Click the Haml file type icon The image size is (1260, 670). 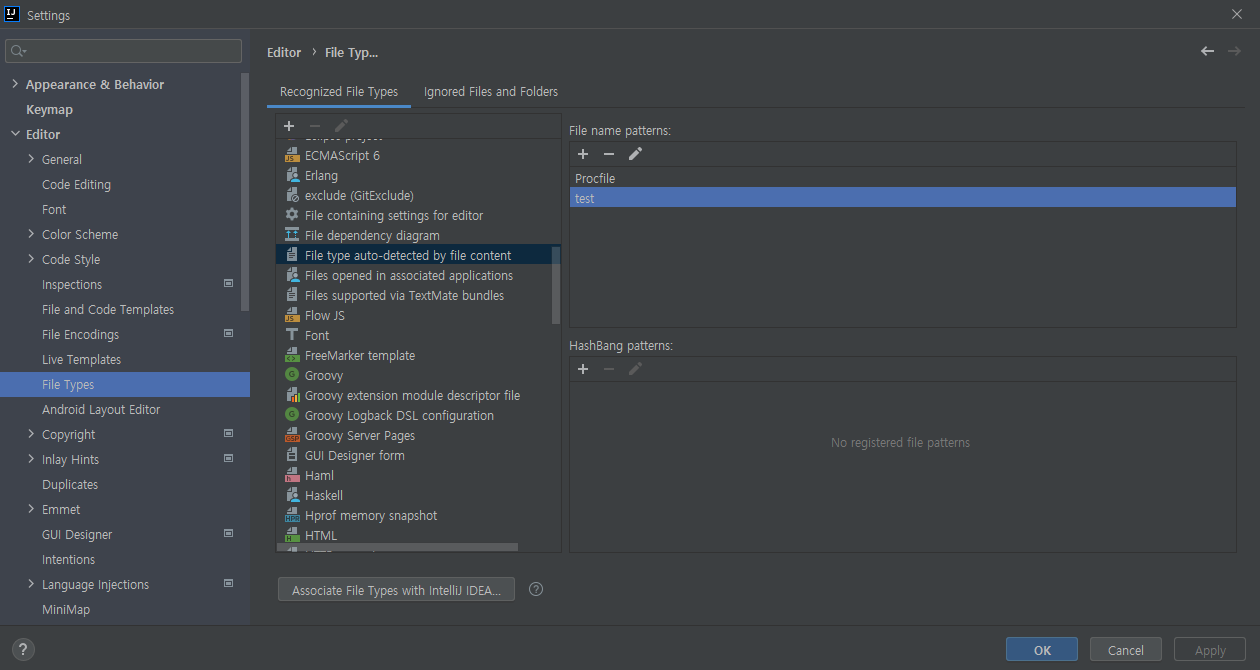pyautogui.click(x=292, y=476)
